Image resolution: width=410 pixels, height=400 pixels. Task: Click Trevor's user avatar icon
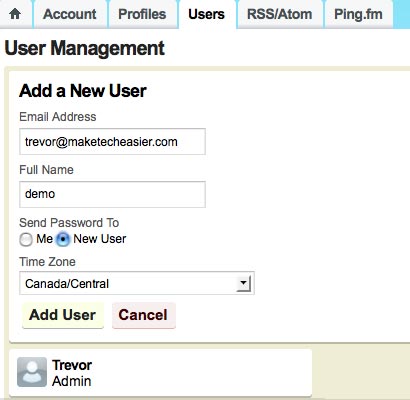click(x=32, y=372)
